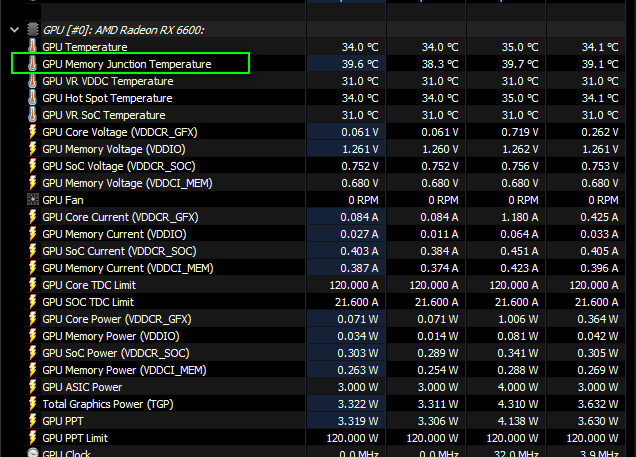This screenshot has height=457, width=636.
Task: Select the GPU PPT Limit label
Action: pyautogui.click(x=75, y=439)
